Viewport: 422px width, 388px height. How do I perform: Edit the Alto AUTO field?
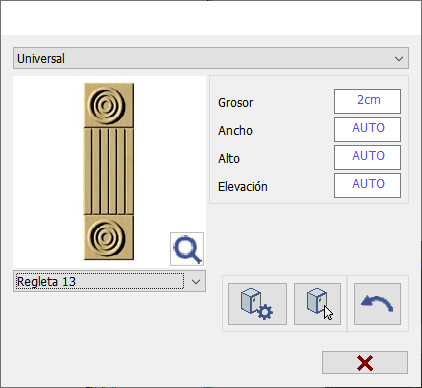click(367, 157)
